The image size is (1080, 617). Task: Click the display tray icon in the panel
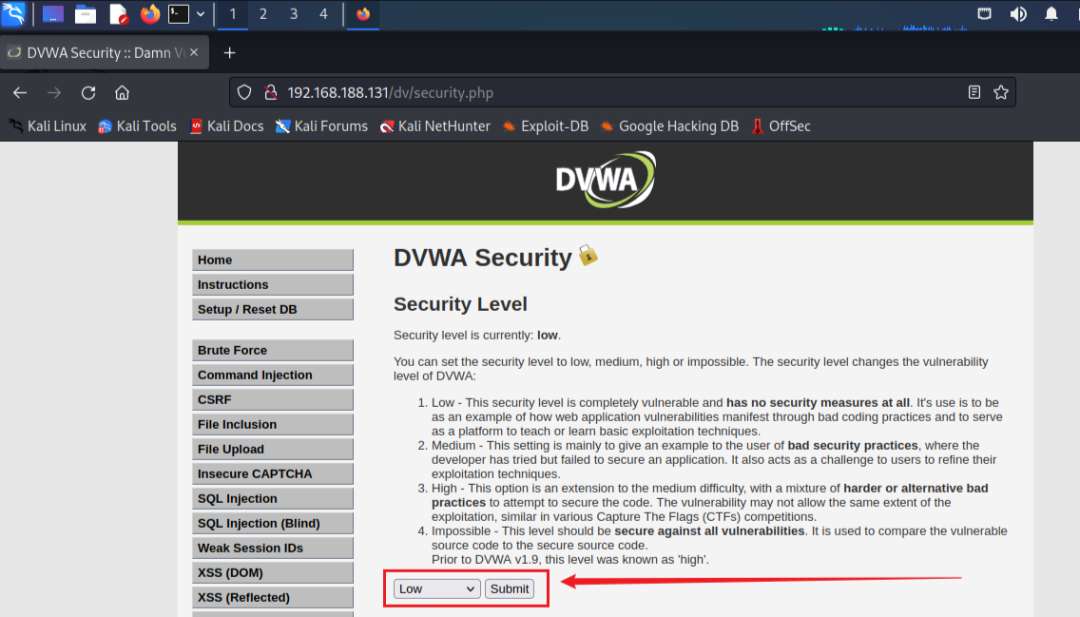[984, 14]
